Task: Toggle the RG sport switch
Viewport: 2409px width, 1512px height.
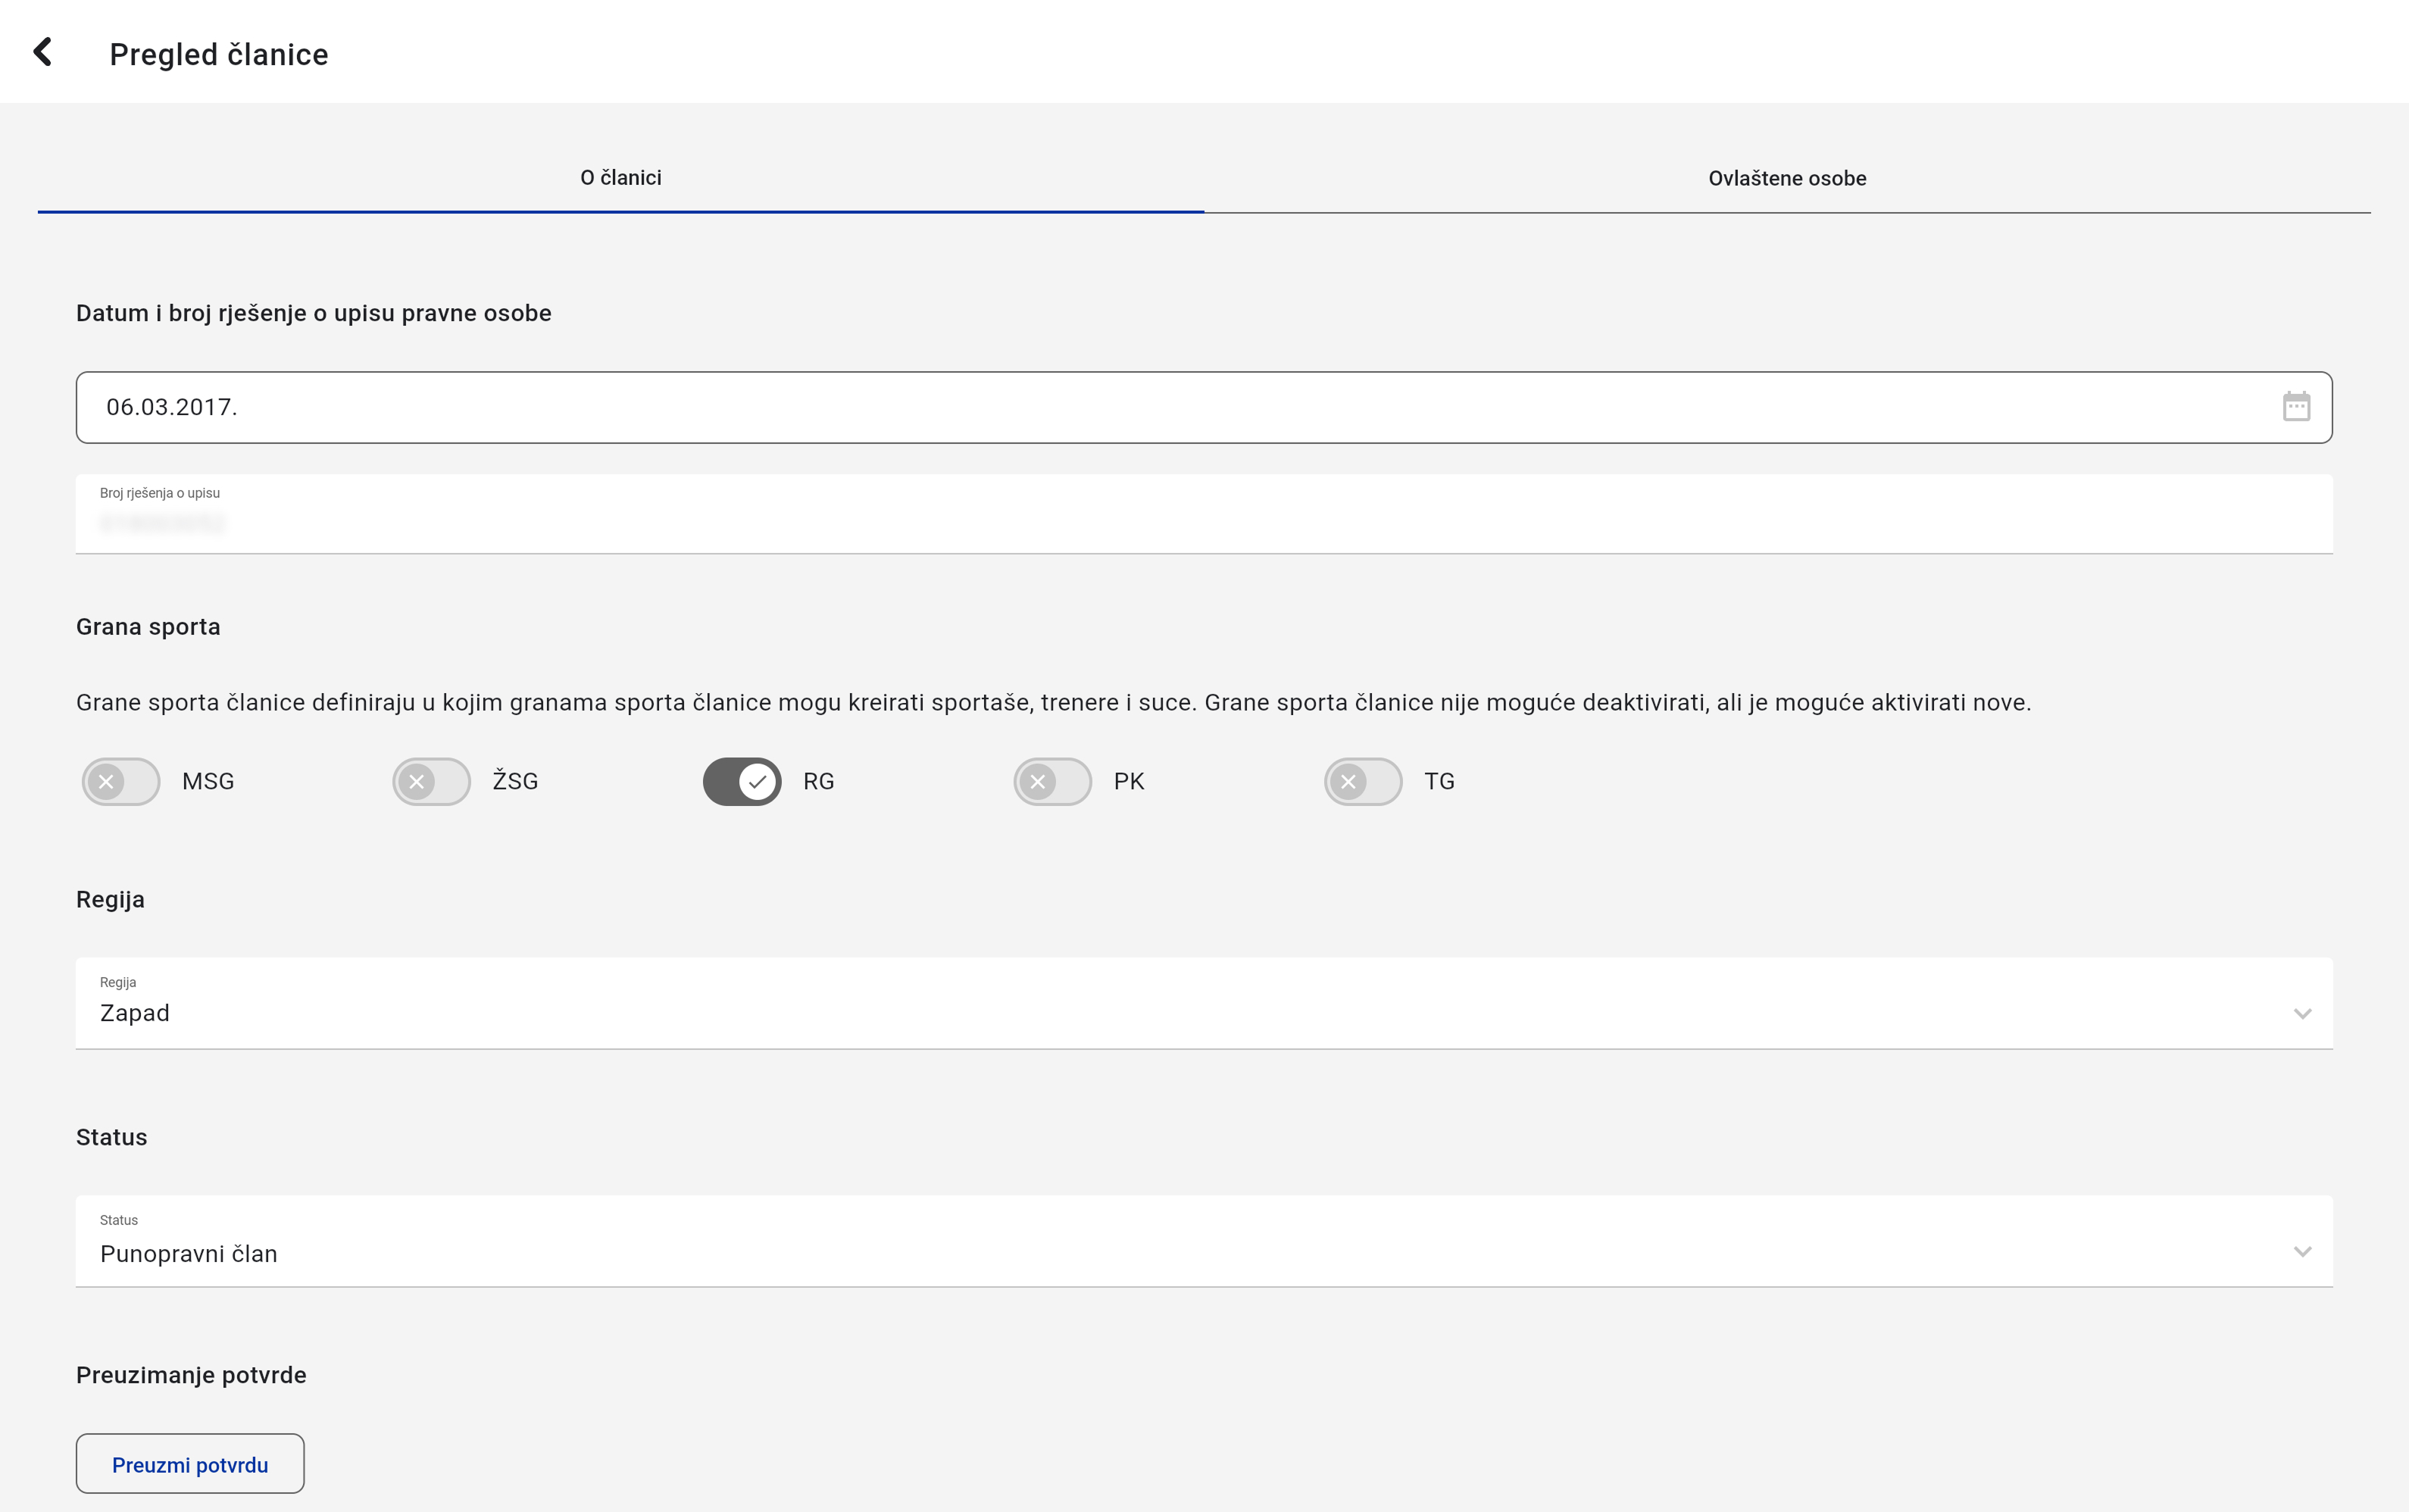Action: point(742,781)
